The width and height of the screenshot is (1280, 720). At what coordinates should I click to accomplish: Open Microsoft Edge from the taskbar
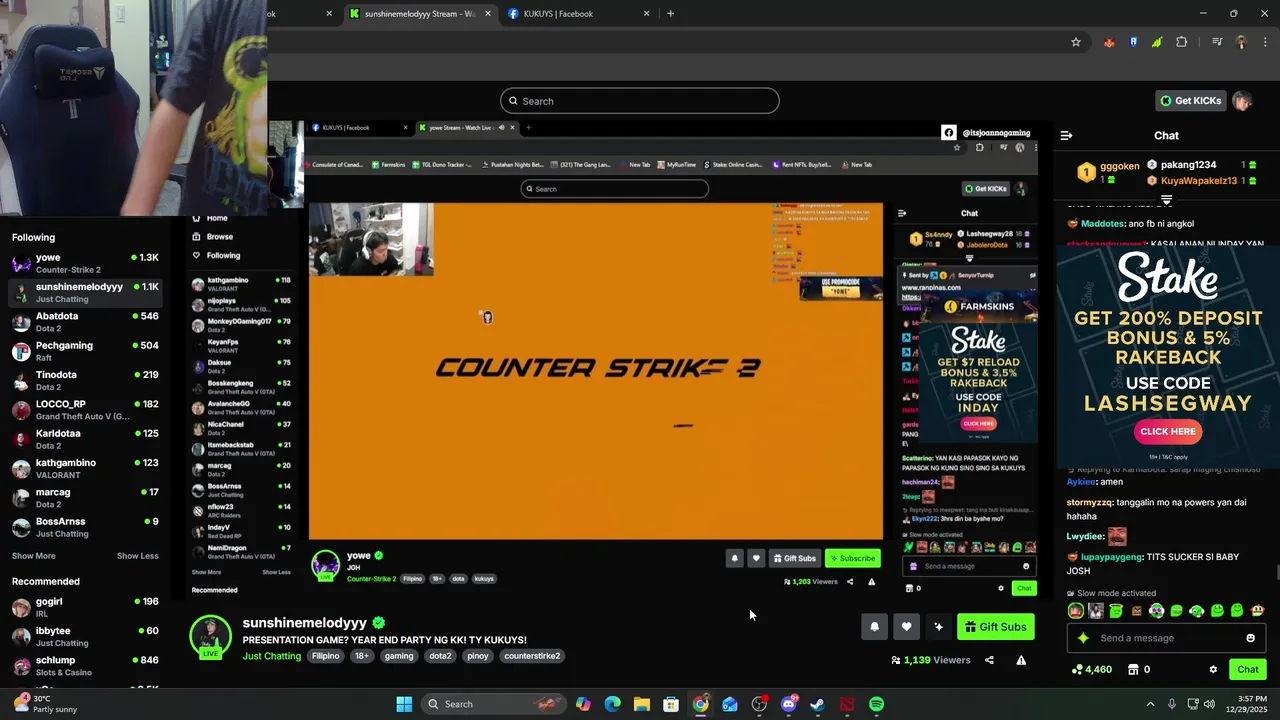pyautogui.click(x=612, y=704)
